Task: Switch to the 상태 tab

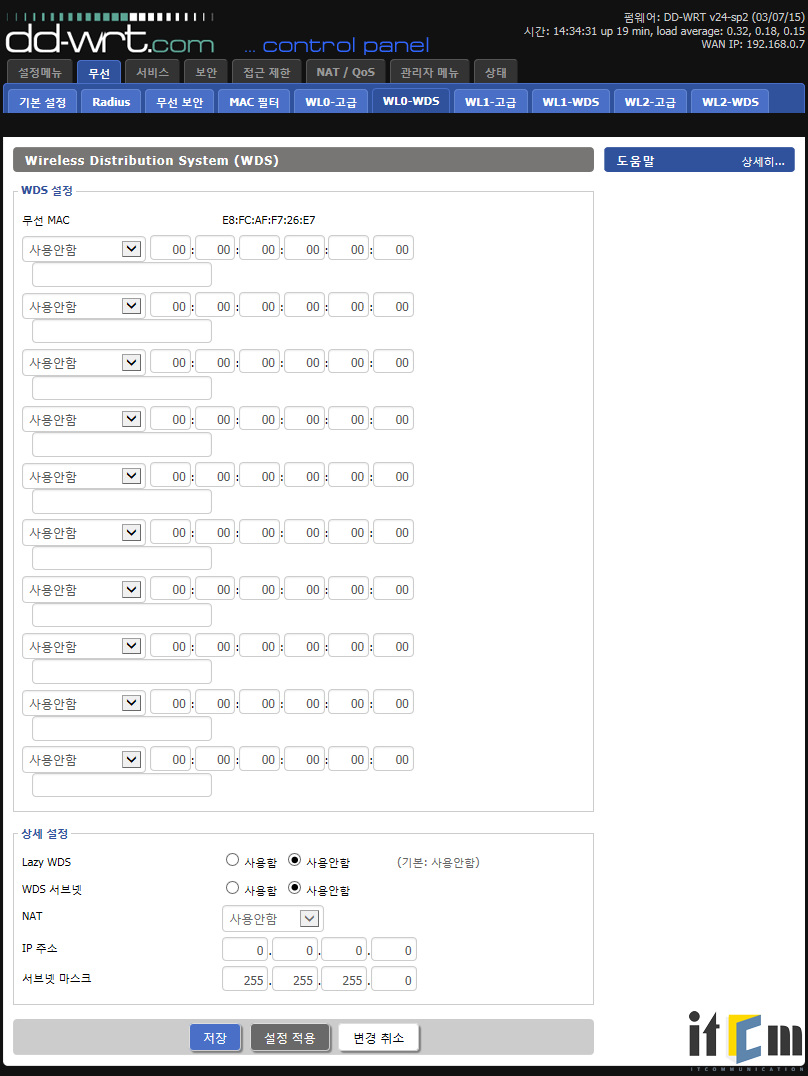Action: coord(496,72)
